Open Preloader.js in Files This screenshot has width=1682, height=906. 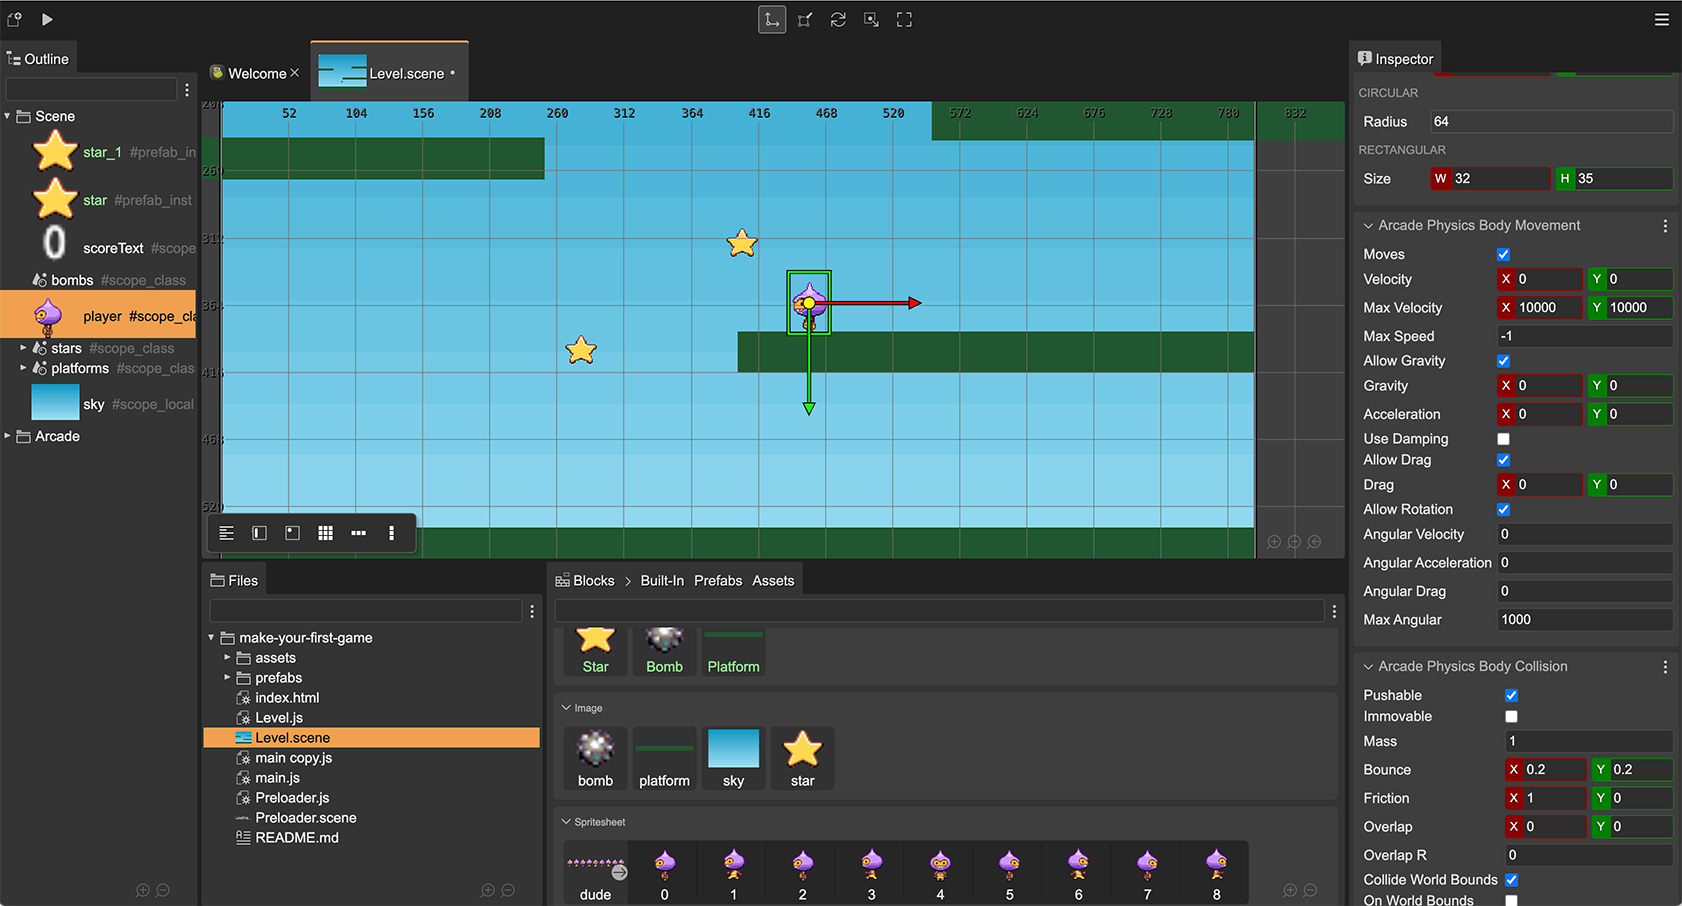point(292,798)
